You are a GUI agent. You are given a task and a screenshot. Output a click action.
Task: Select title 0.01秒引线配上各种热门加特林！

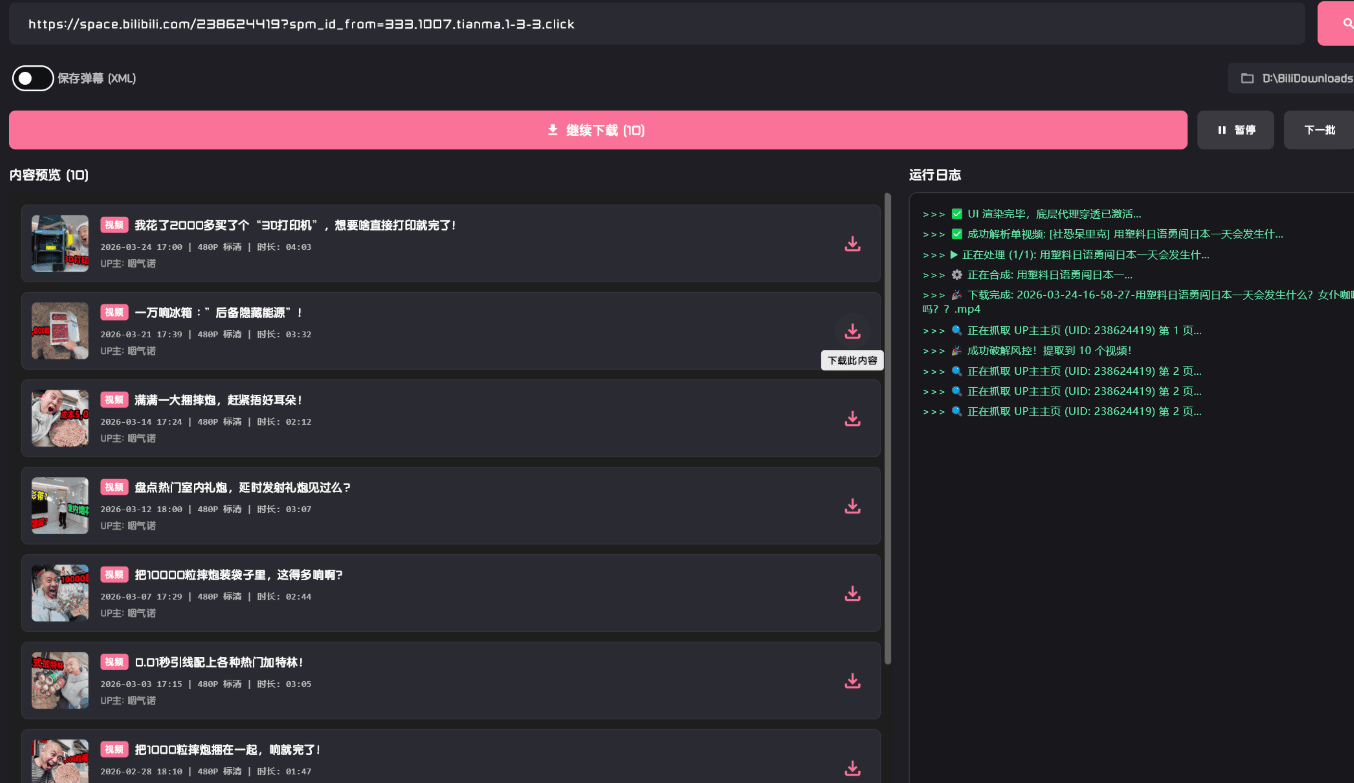point(218,662)
